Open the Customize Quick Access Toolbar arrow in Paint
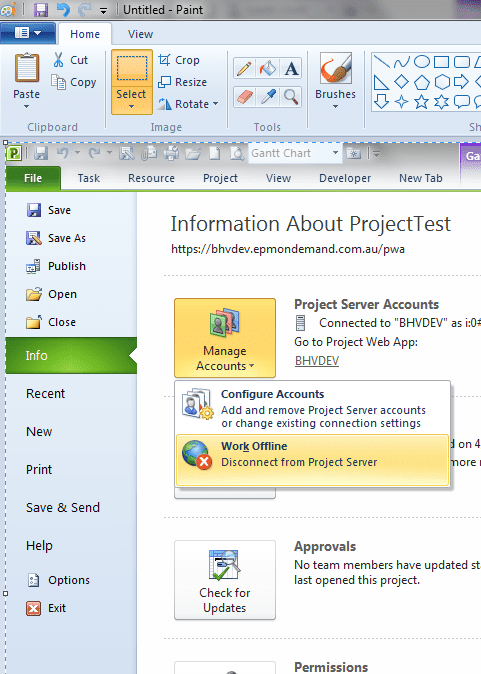 [104, 10]
